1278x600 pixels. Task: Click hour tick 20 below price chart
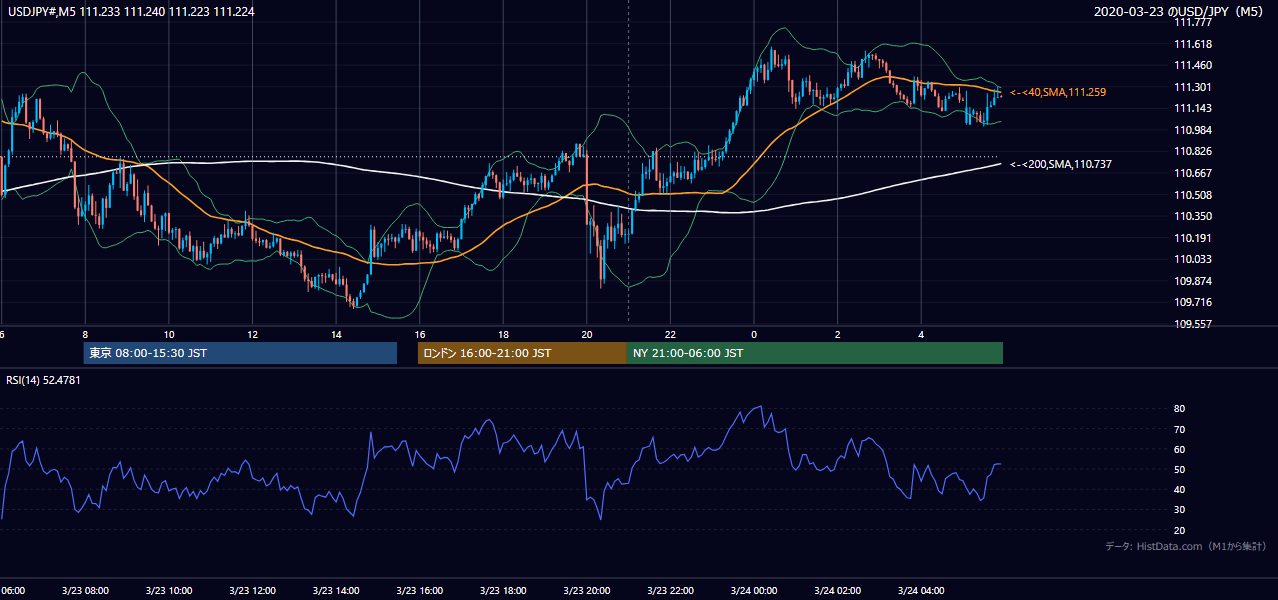[x=587, y=335]
